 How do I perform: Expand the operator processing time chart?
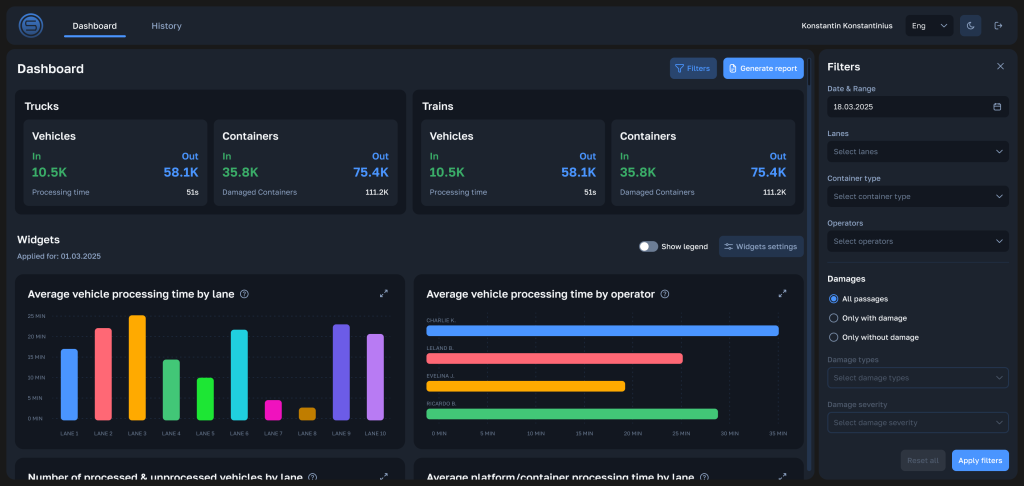click(782, 294)
